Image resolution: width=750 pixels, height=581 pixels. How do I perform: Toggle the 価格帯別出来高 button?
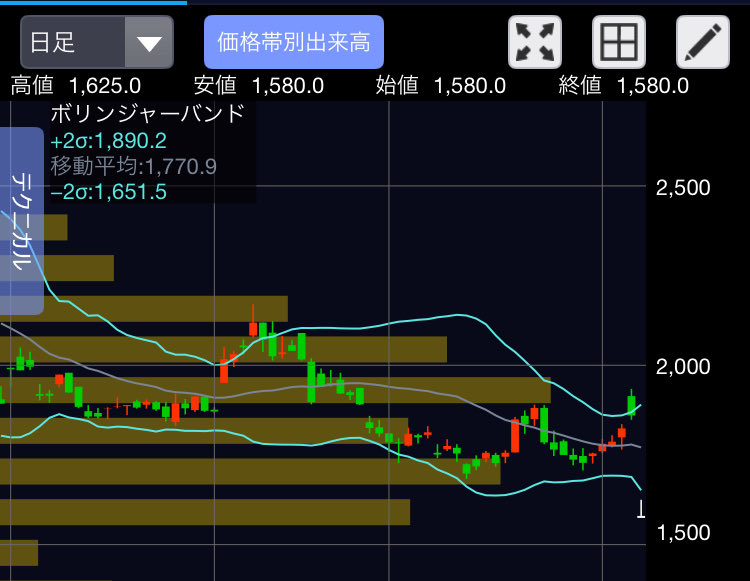click(294, 42)
